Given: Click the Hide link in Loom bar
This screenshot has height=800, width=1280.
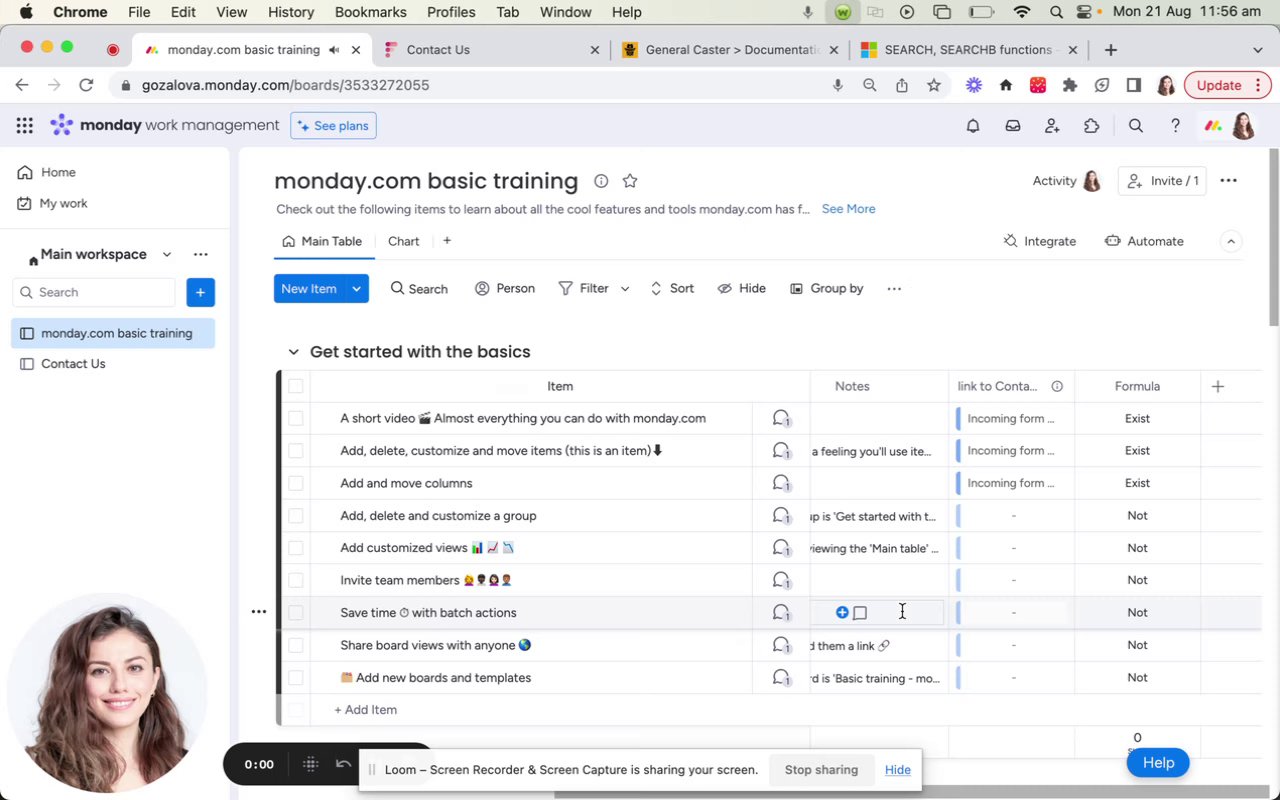Looking at the screenshot, I should tap(898, 770).
